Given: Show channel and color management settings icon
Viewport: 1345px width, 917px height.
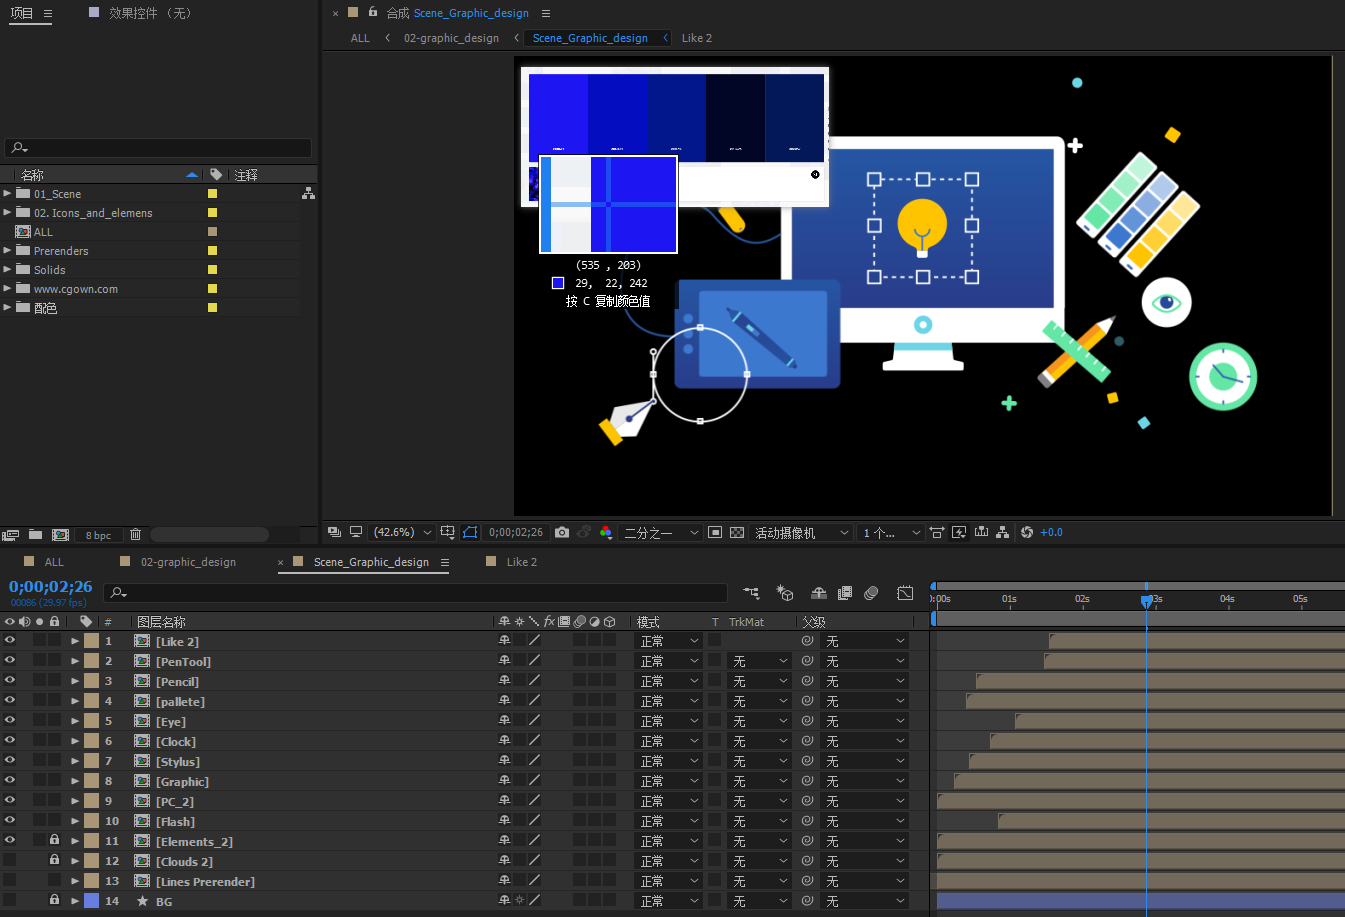Looking at the screenshot, I should [x=606, y=533].
